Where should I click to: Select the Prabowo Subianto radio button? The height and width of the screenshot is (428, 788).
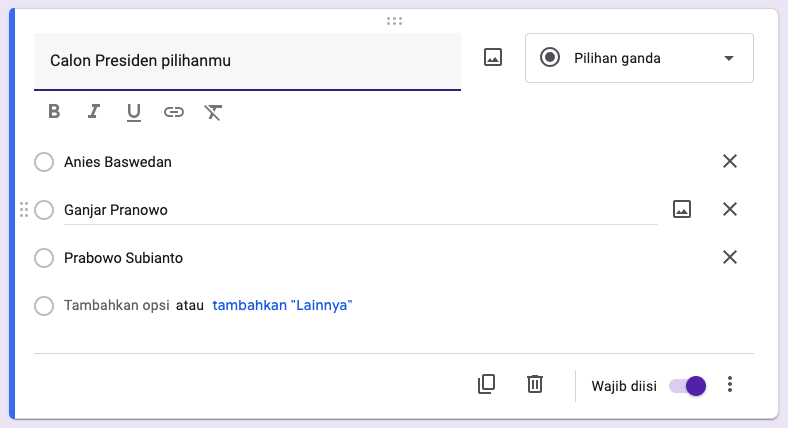pyautogui.click(x=44, y=258)
